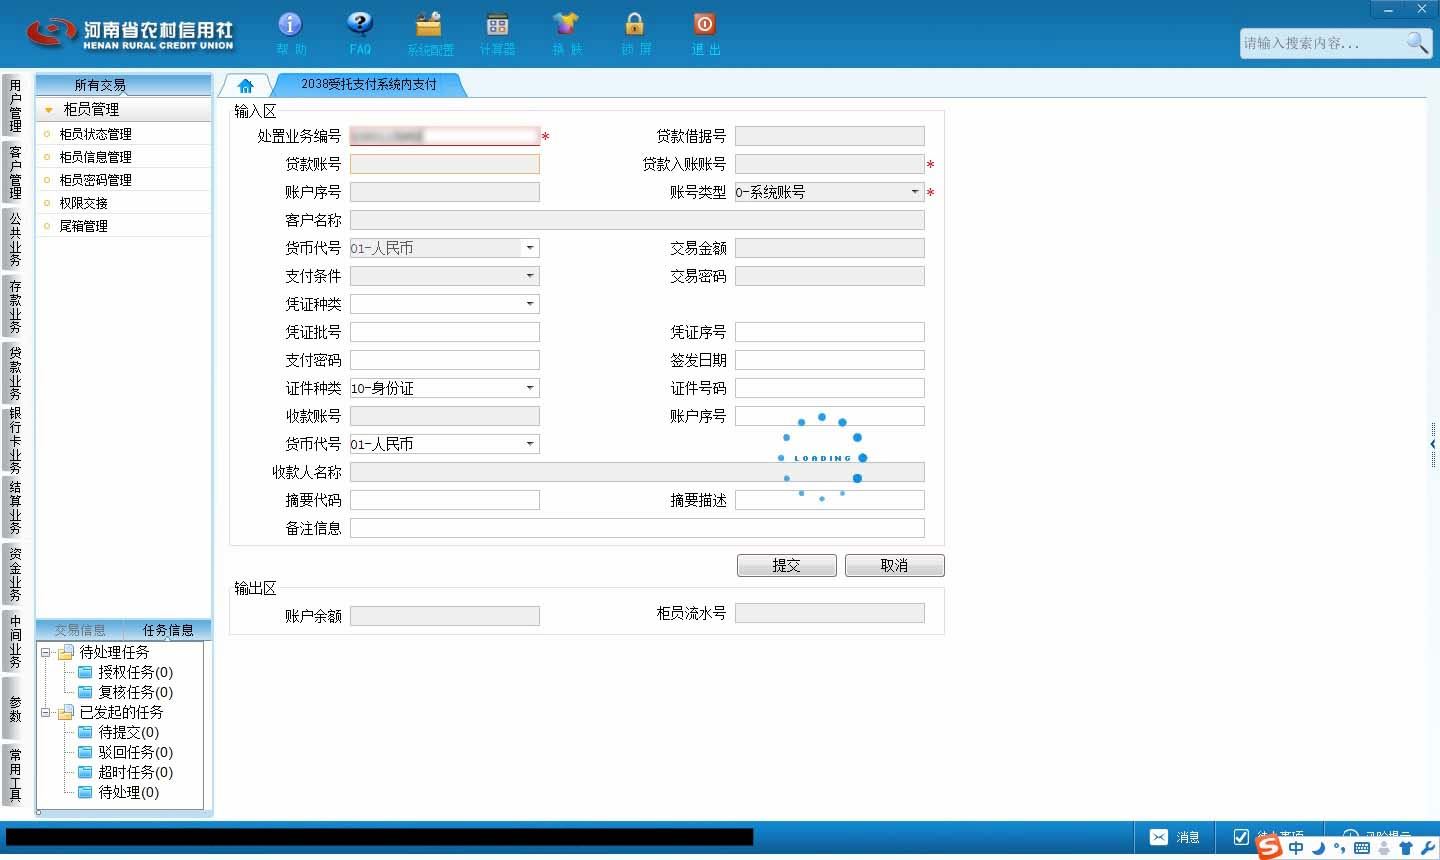Open the 授权任务(0) folder

click(126, 672)
